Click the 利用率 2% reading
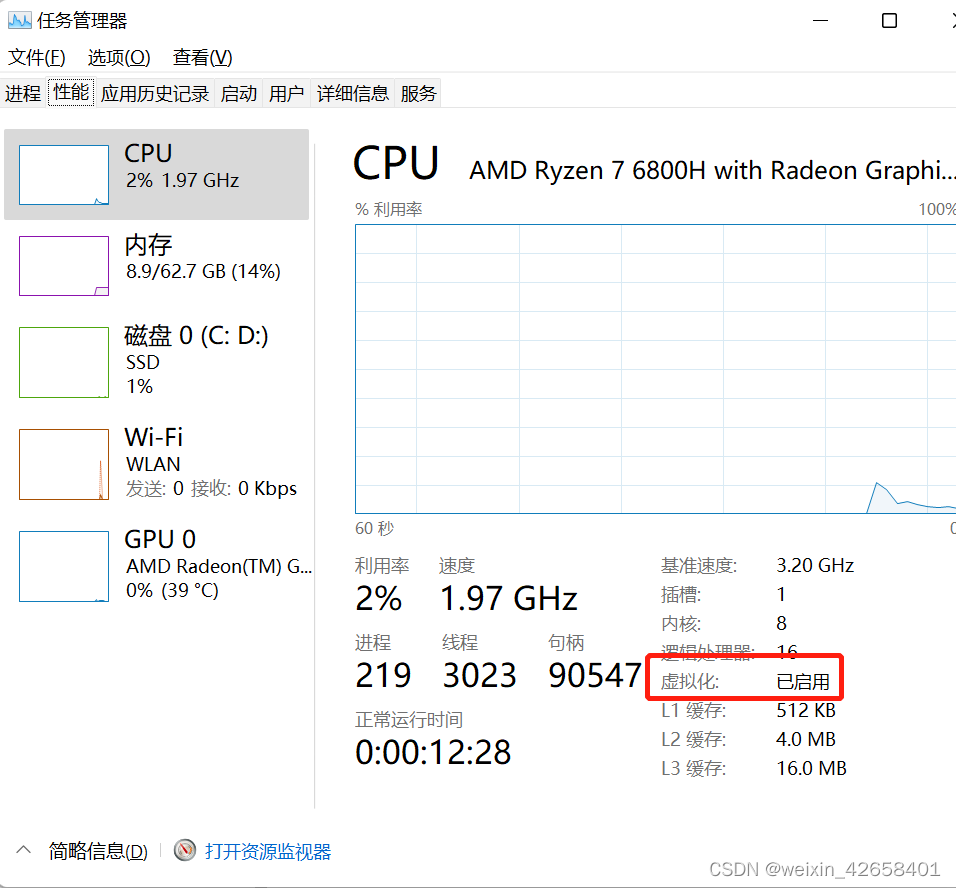This screenshot has height=888, width=956. point(379,598)
